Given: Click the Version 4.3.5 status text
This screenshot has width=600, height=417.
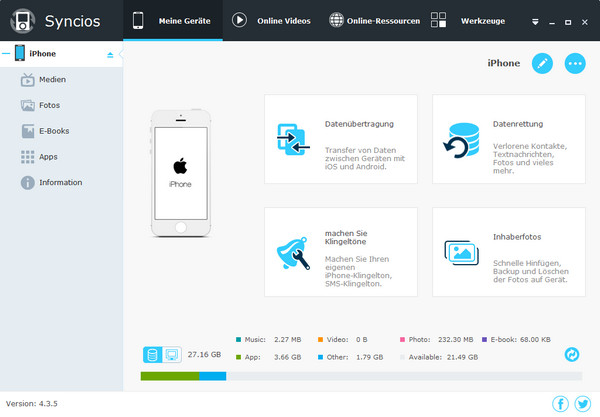Looking at the screenshot, I should [x=32, y=404].
